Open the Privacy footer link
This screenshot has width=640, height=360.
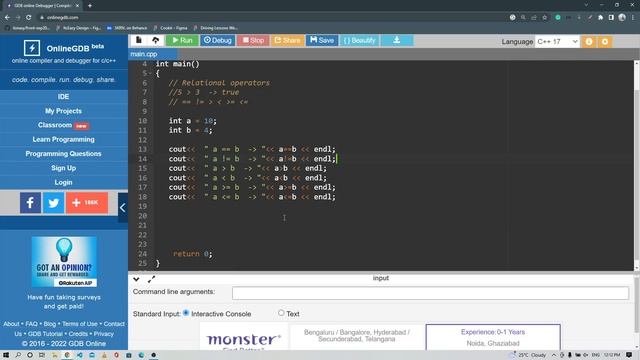[x=104, y=333]
